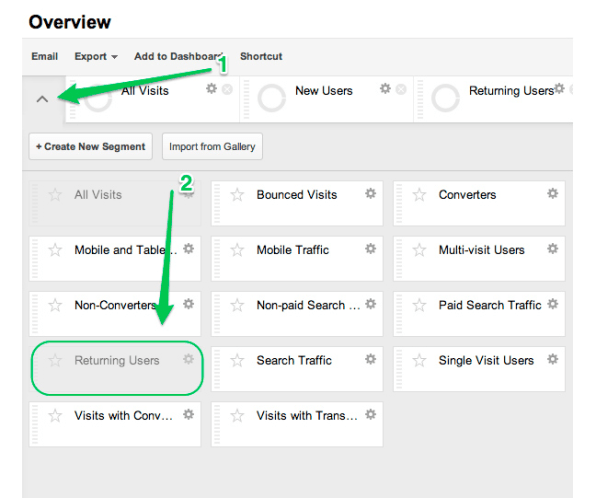Star the Bounced Visits segment

pyautogui.click(x=238, y=195)
